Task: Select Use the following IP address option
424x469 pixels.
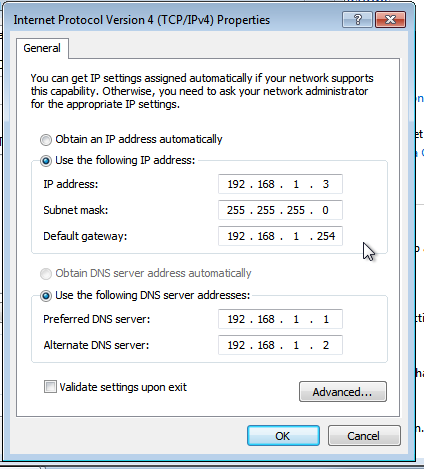Action: (46, 161)
